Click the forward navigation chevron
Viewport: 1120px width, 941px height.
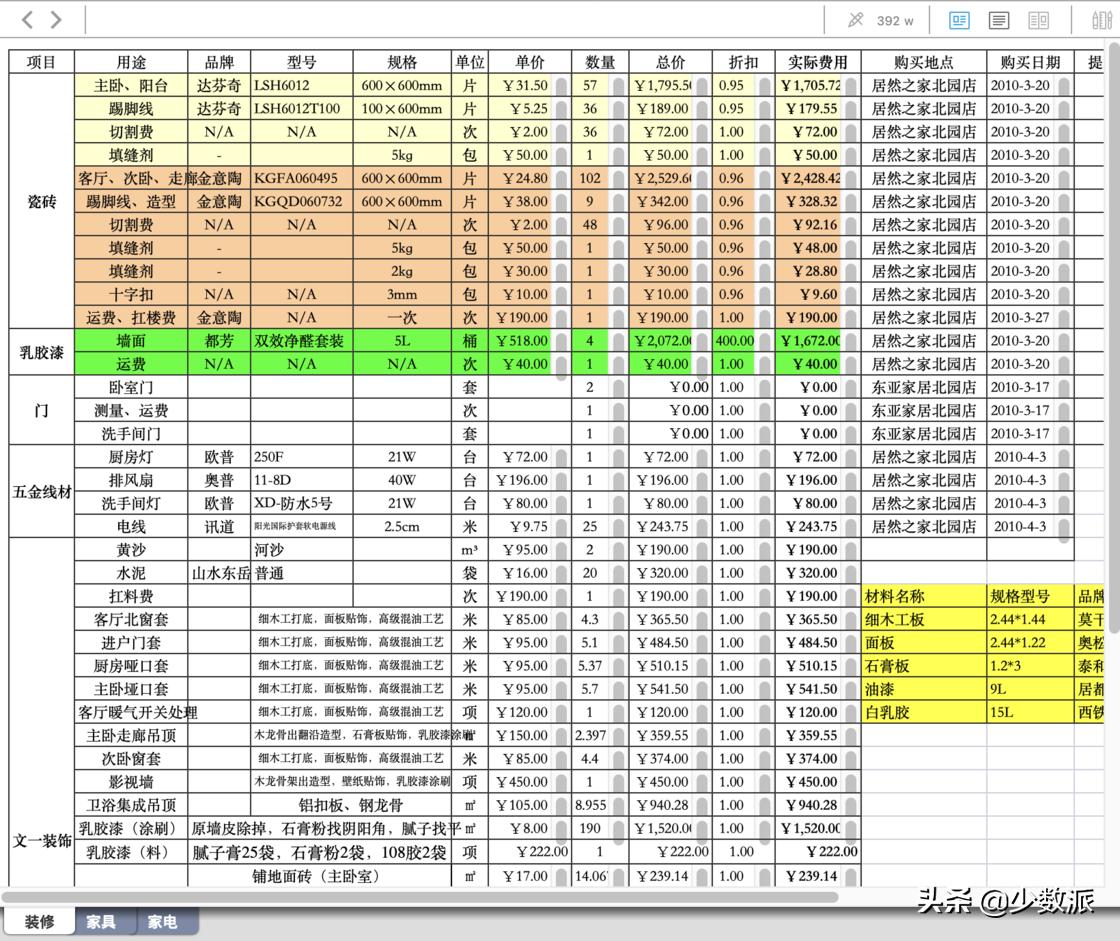(55, 18)
